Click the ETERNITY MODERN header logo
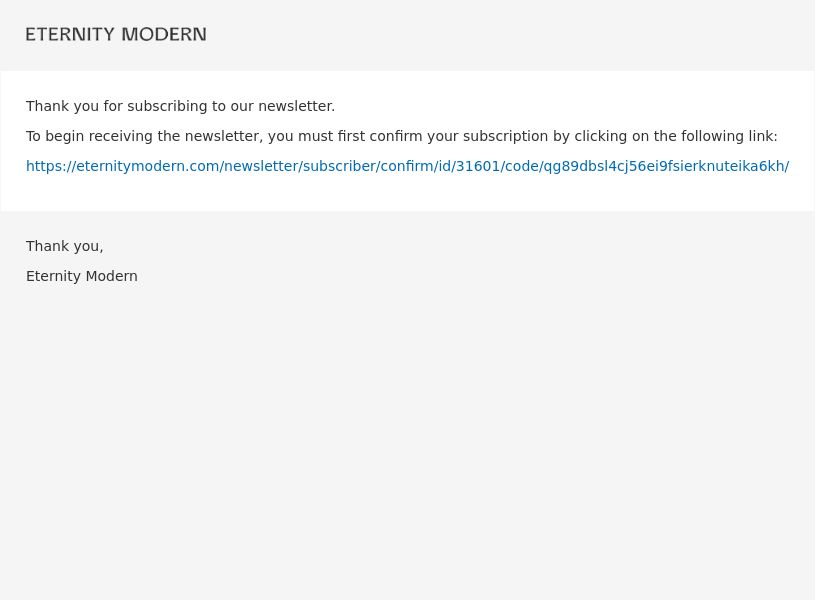This screenshot has height=600, width=815. (116, 34)
